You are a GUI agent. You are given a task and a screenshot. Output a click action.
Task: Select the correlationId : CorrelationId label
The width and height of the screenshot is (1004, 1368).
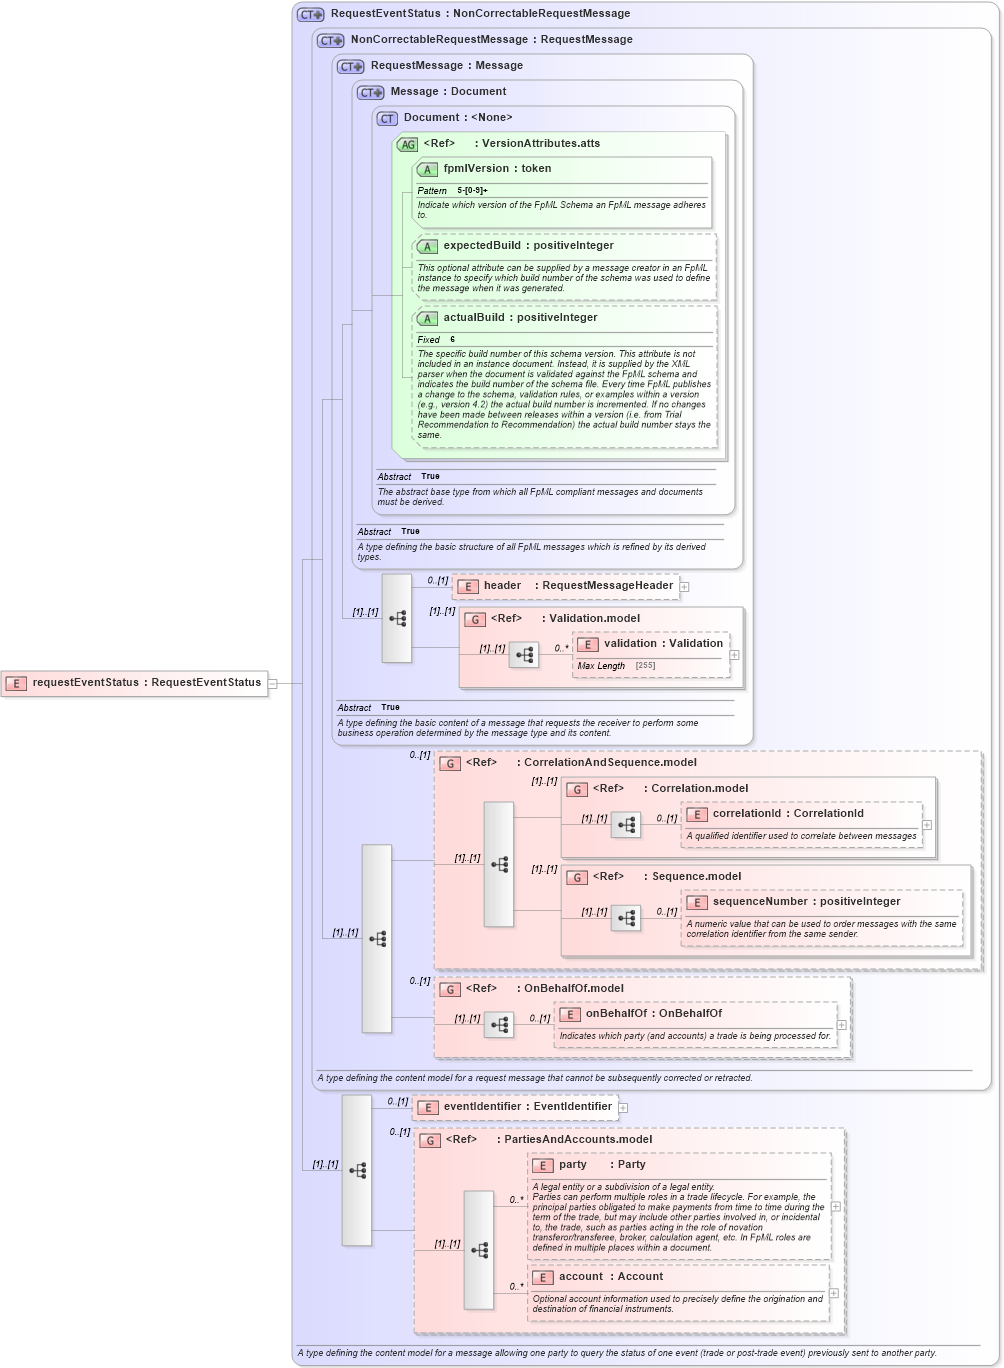click(788, 814)
